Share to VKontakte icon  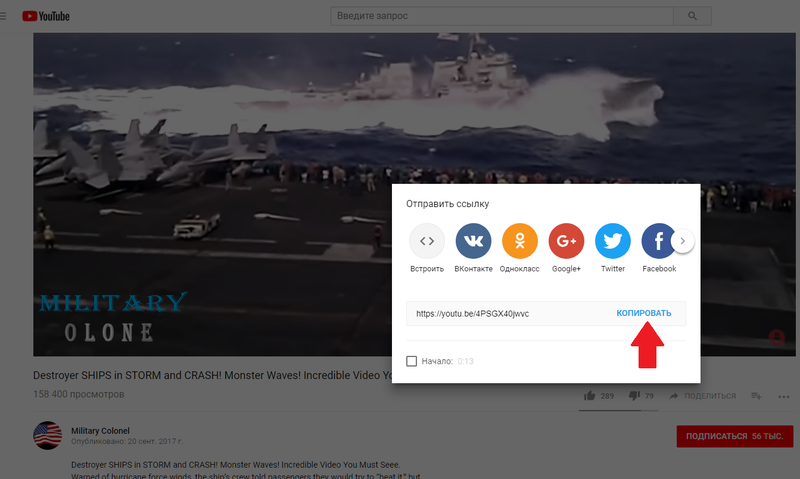pos(473,241)
